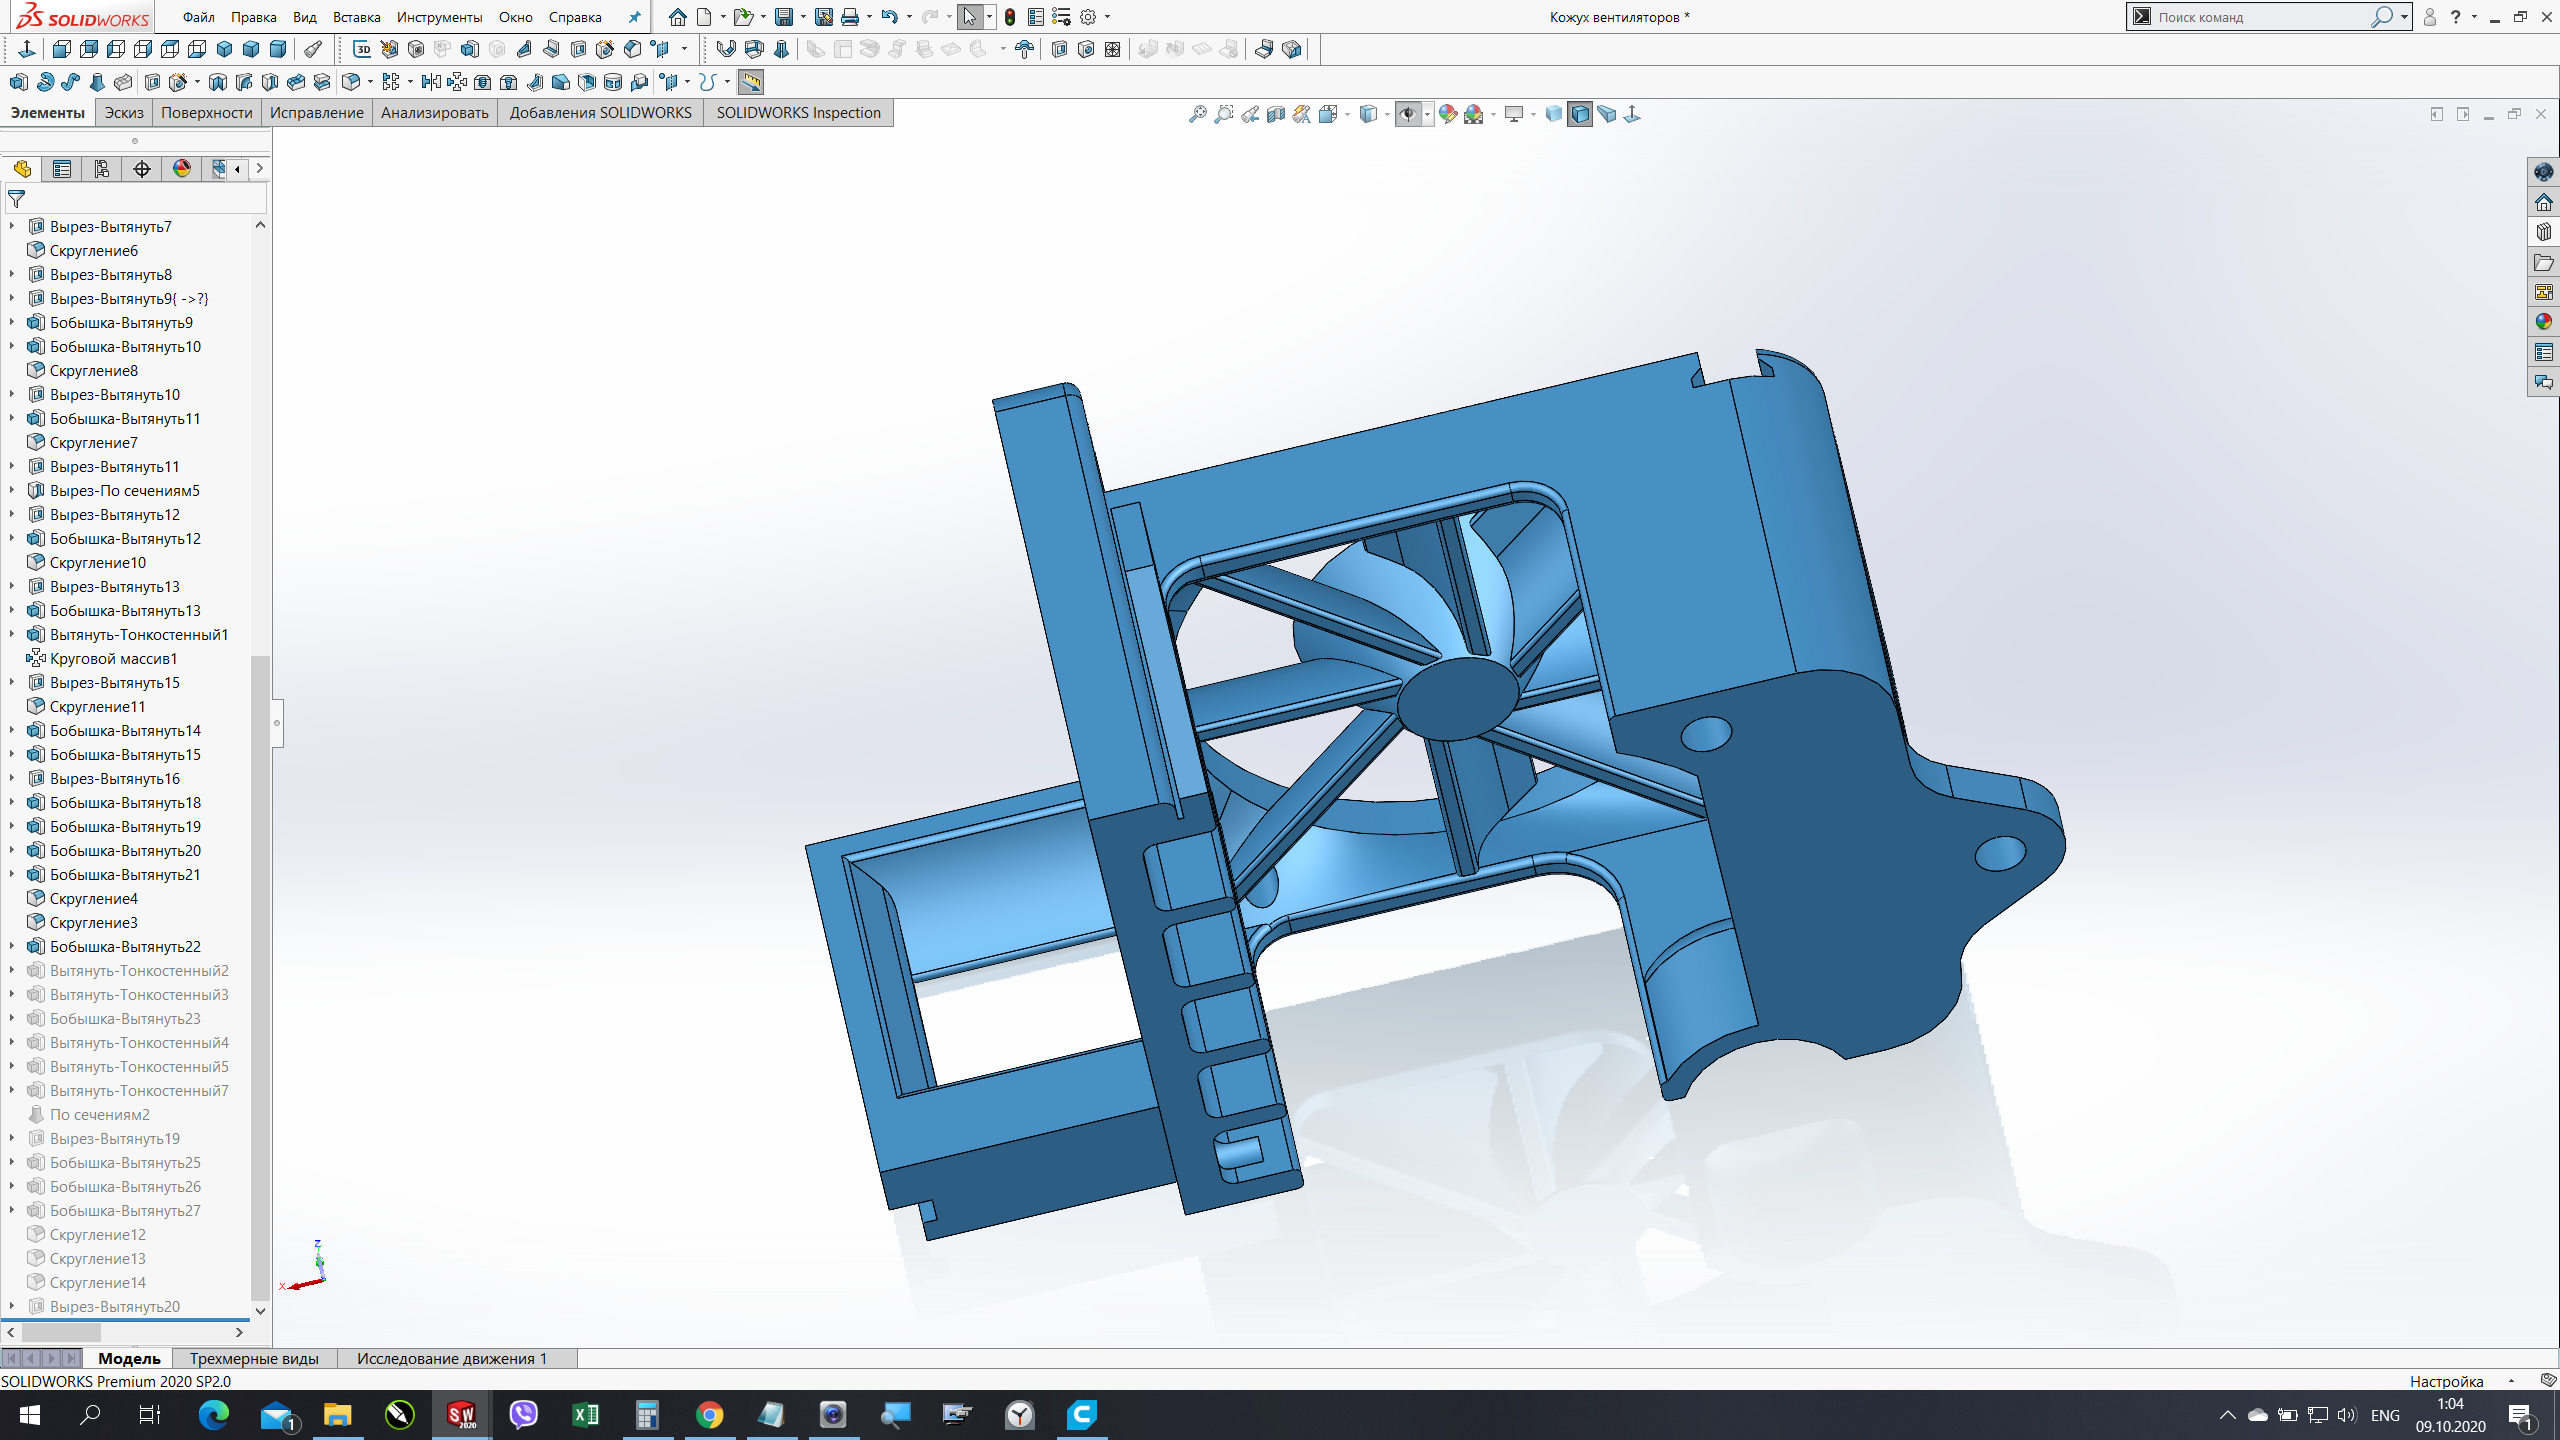Open the Appearances color ball panel tab

pos(2543,322)
